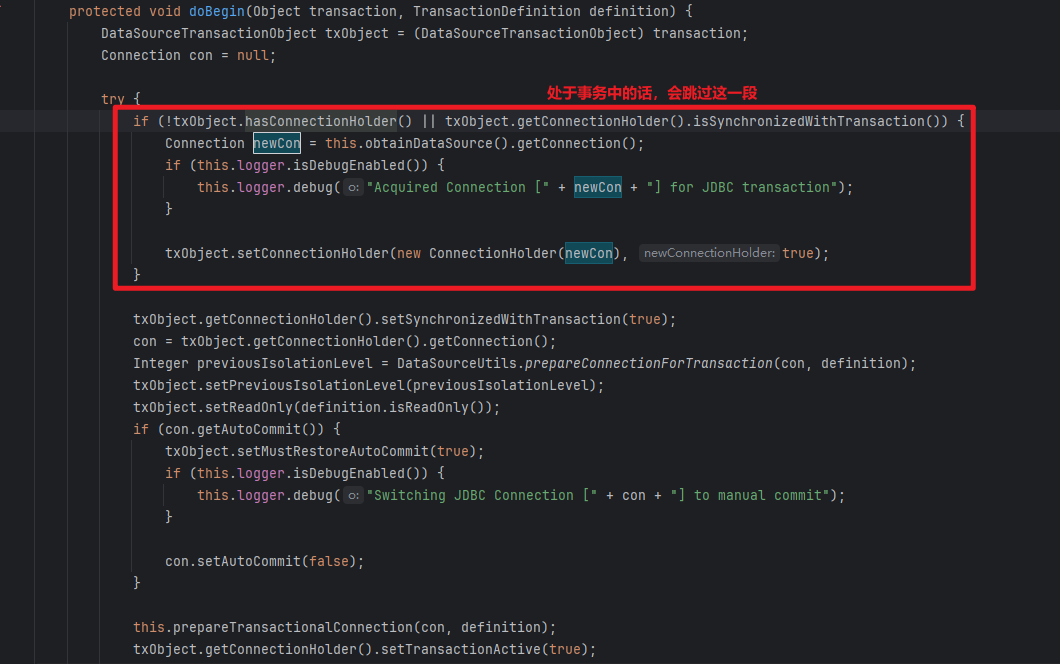Viewport: 1060px width, 664px height.
Task: Click the try keyword
Action: coord(113,99)
